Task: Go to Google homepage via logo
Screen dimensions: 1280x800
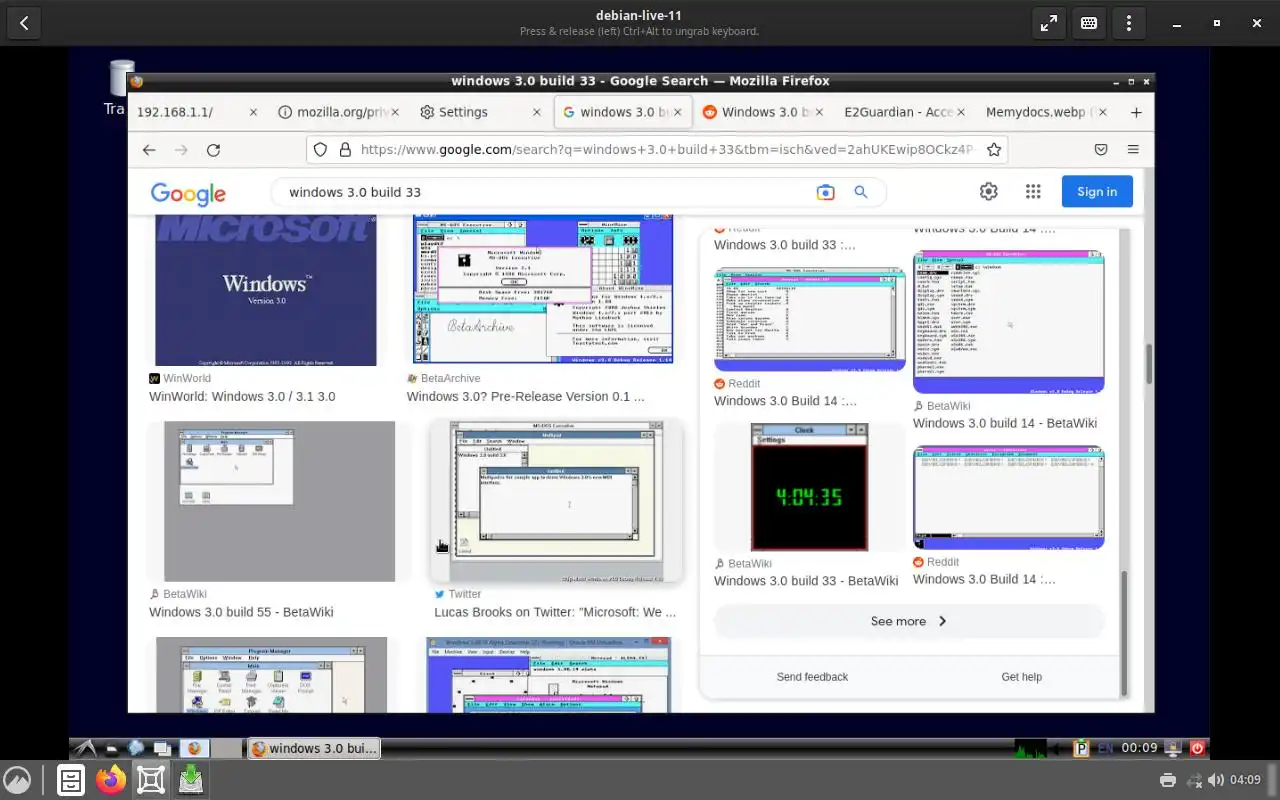Action: click(188, 193)
